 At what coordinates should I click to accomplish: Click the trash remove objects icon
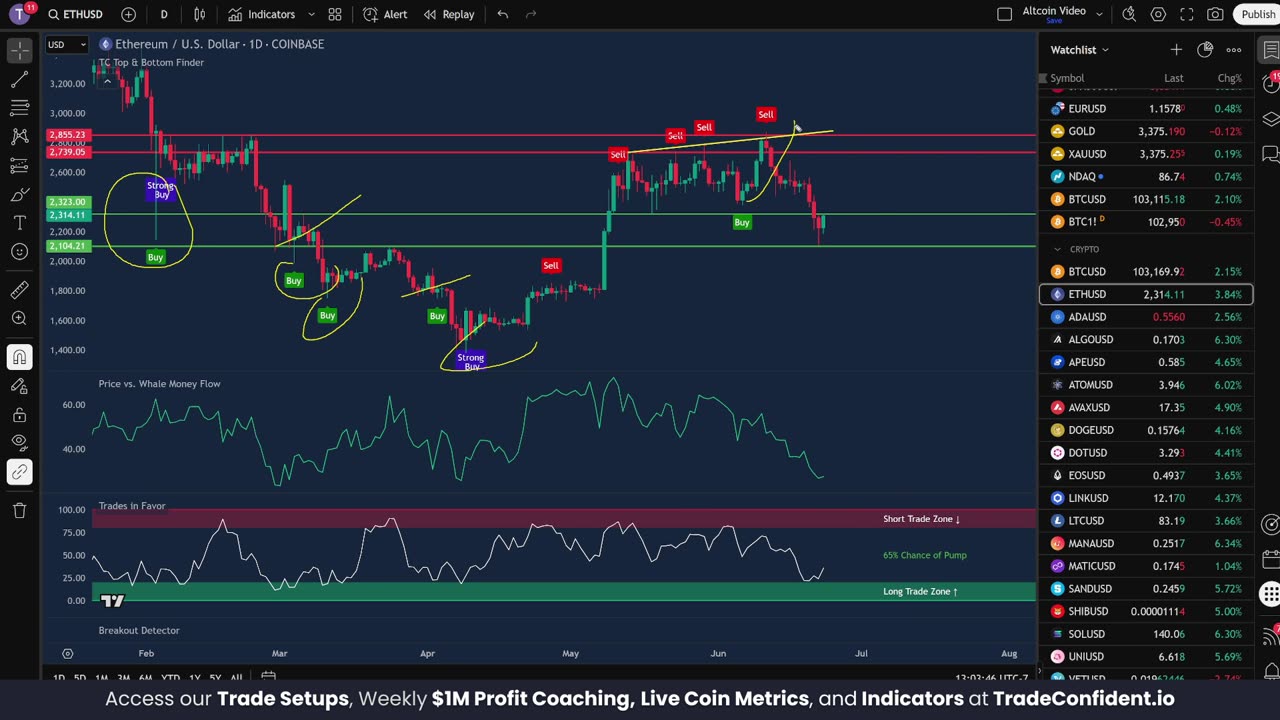(19, 510)
